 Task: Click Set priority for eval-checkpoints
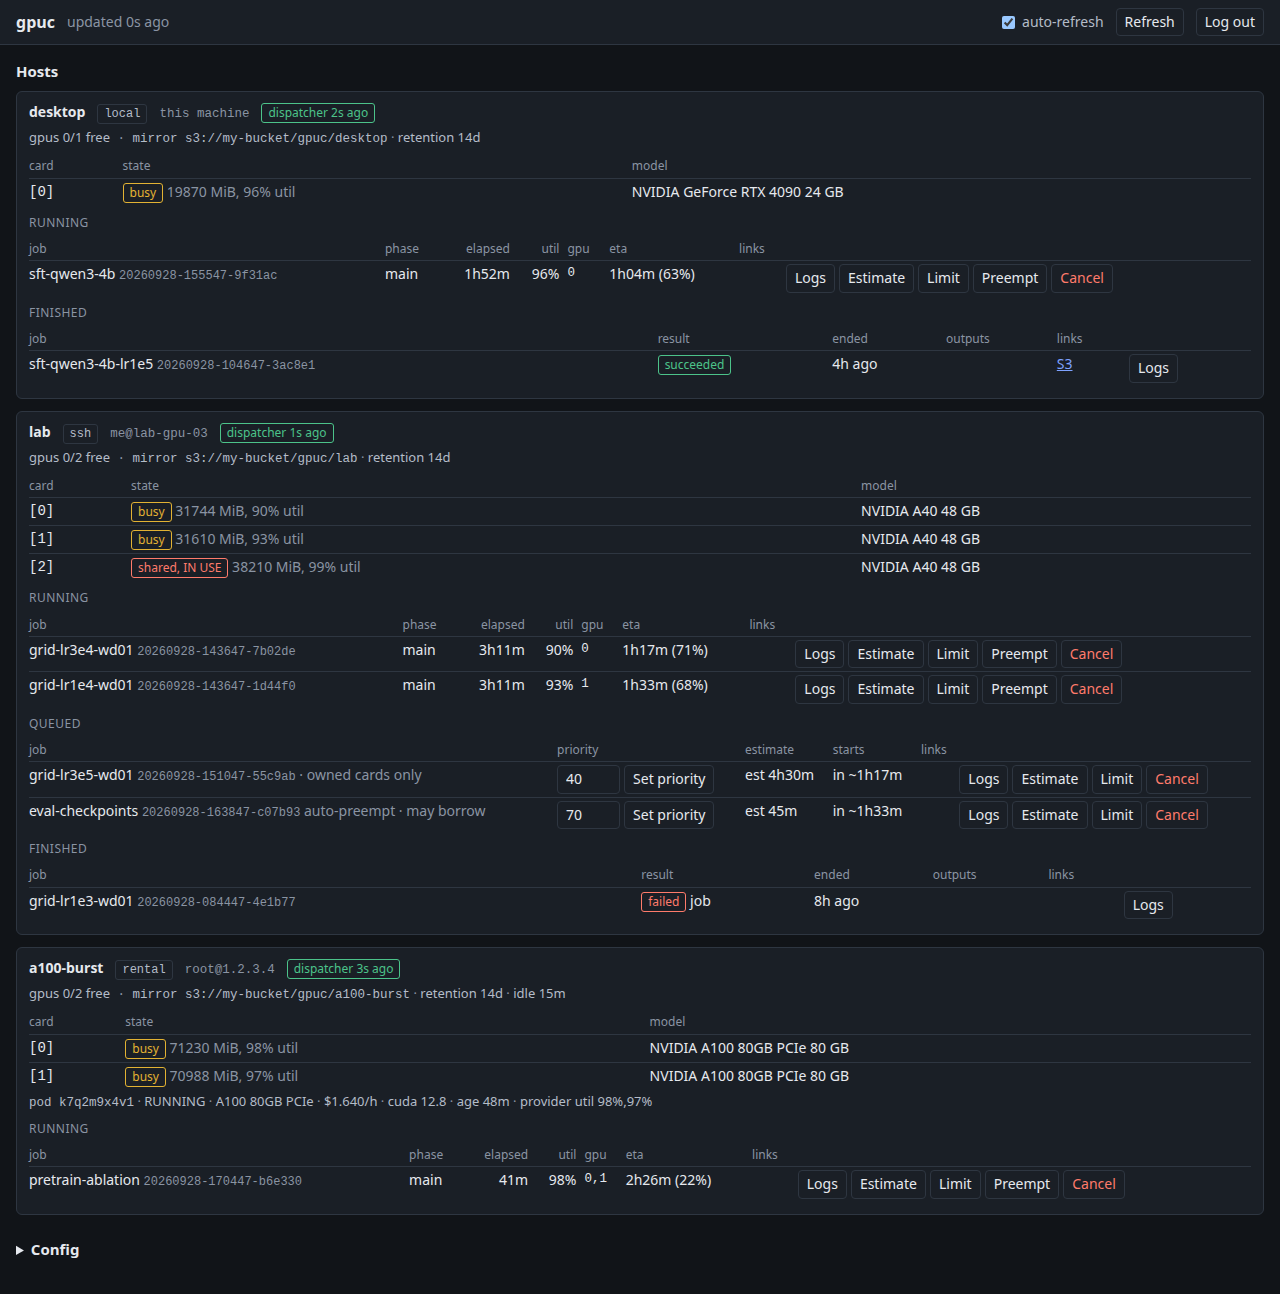[x=669, y=815]
